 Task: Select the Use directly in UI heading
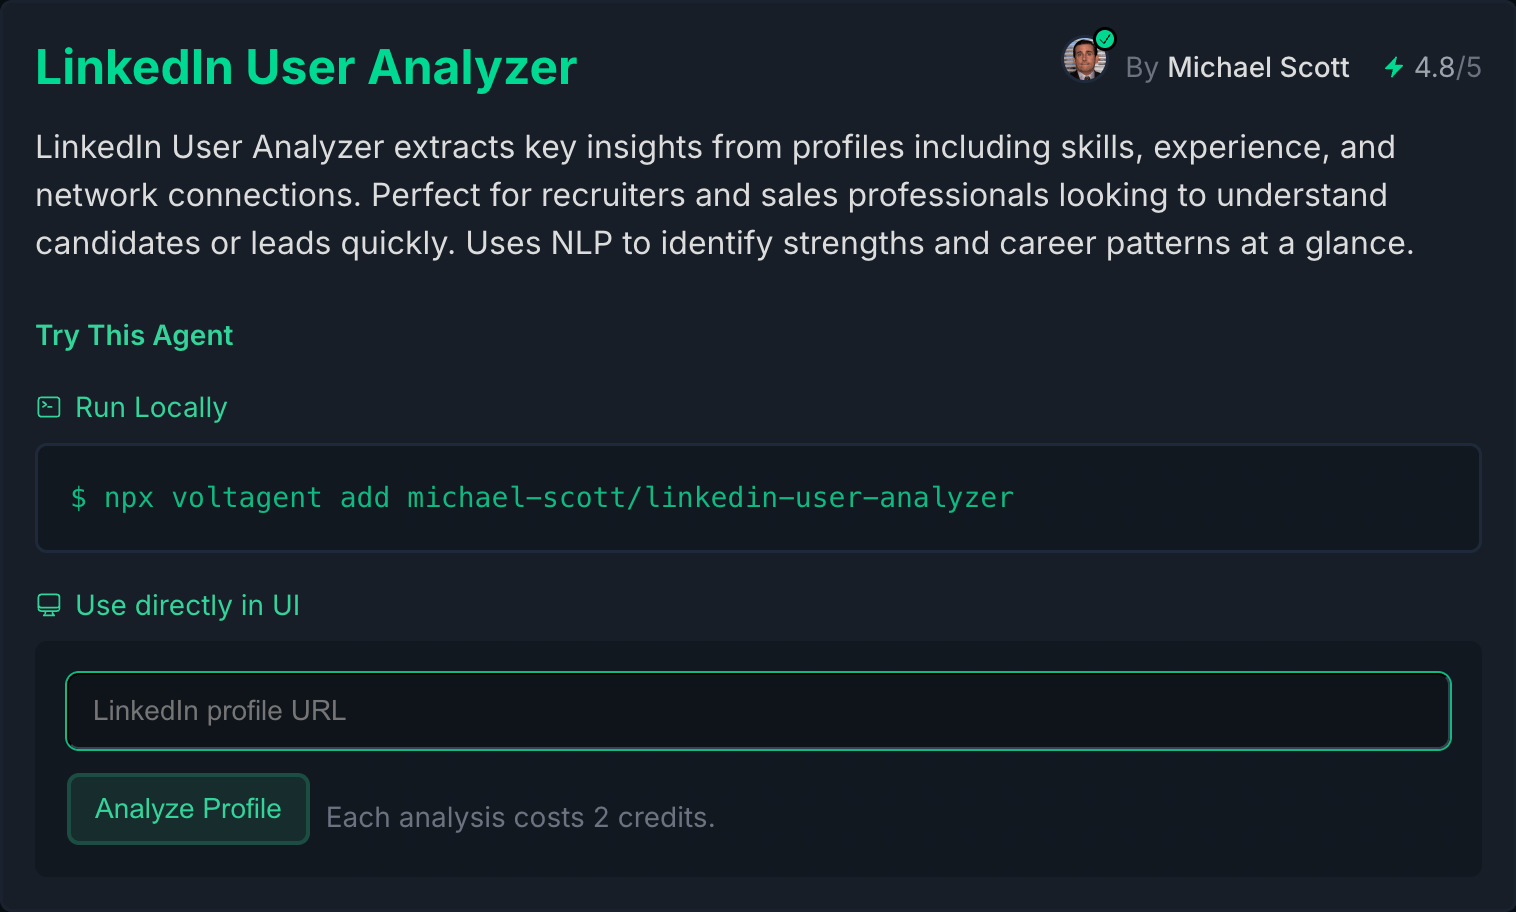coord(188,606)
